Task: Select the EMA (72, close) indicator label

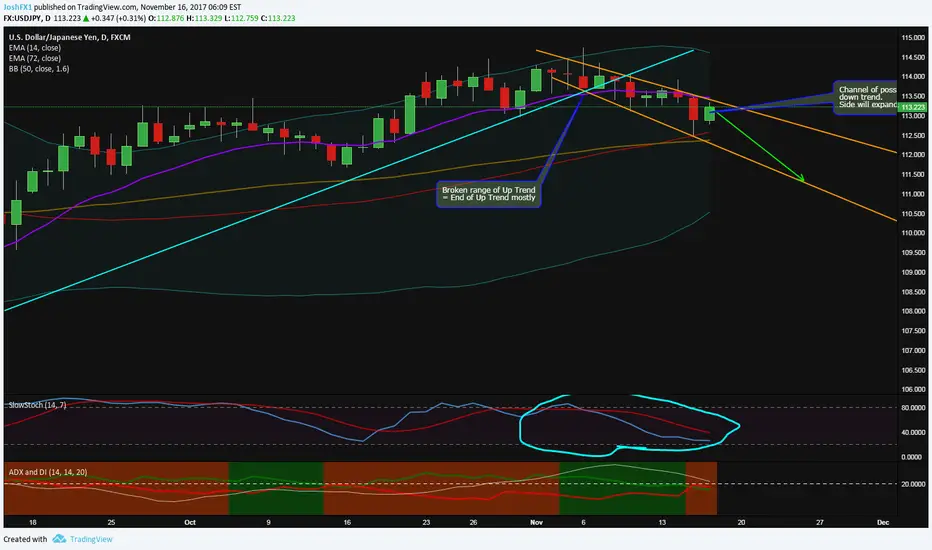Action: pyautogui.click(x=34, y=58)
